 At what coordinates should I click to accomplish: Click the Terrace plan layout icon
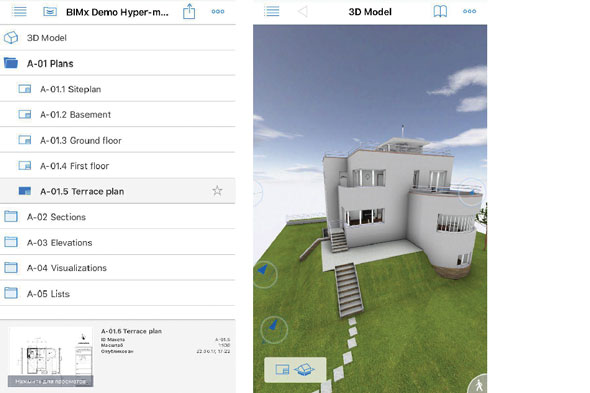click(x=25, y=191)
